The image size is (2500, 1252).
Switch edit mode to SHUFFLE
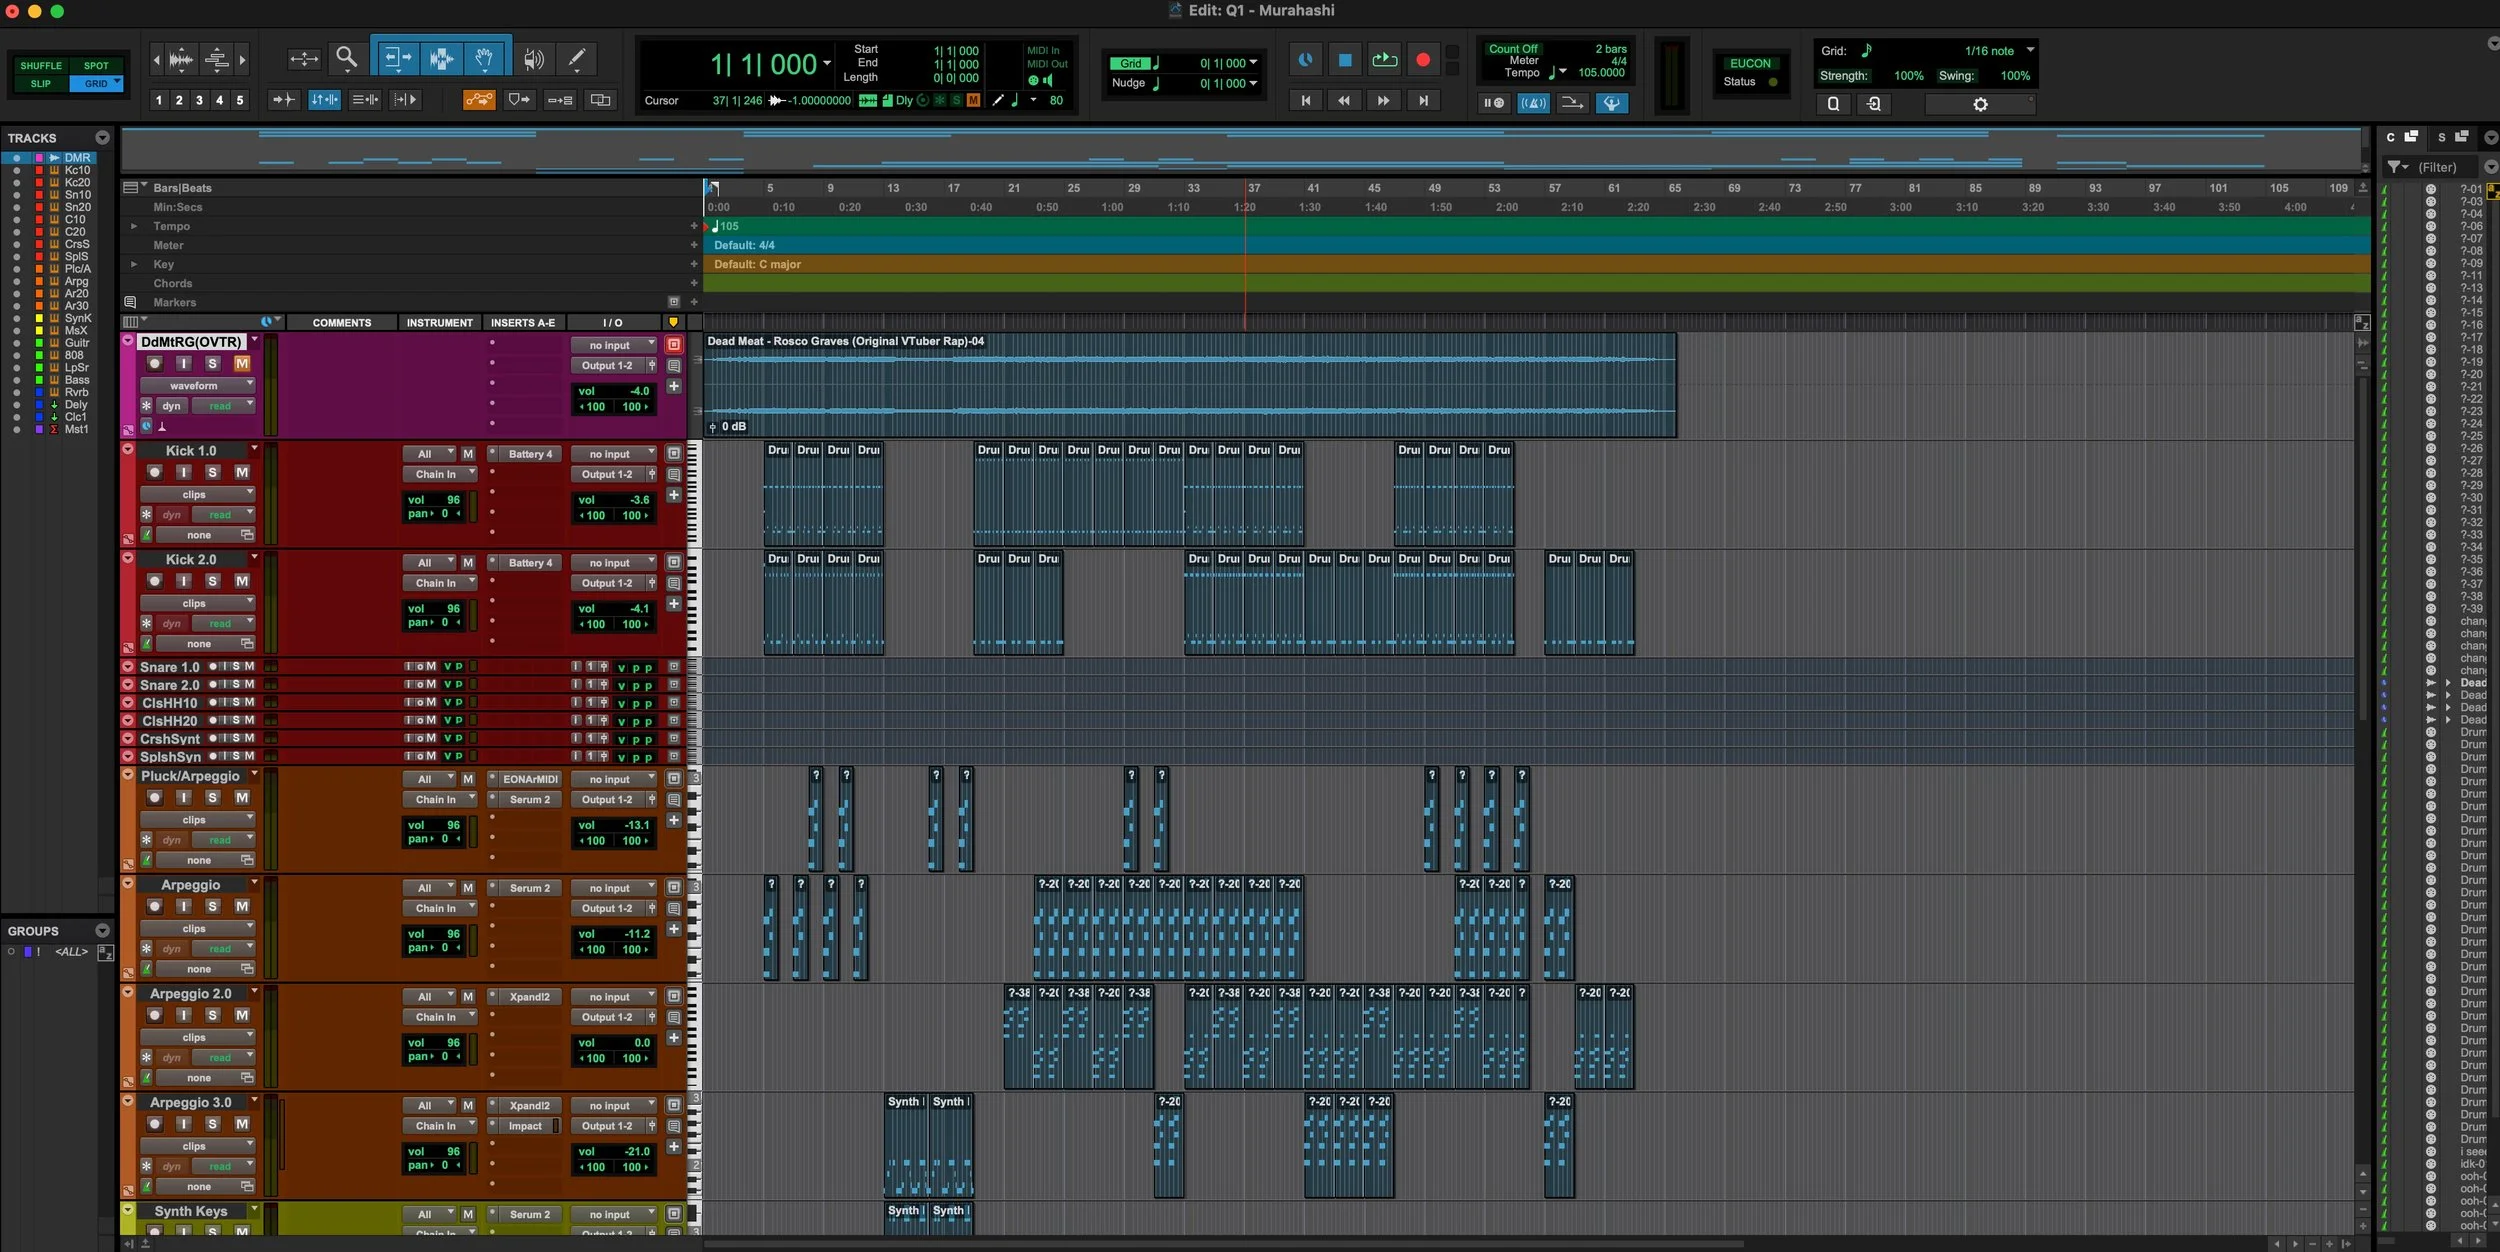coord(41,65)
